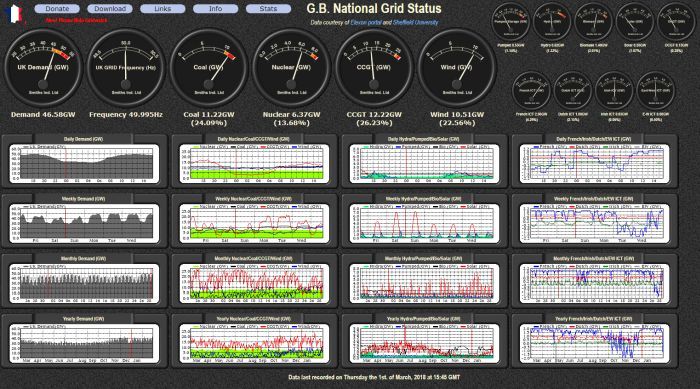Click the UK Grid Frequency gauge
Screen dimensions: 700x389
[x=126, y=68]
